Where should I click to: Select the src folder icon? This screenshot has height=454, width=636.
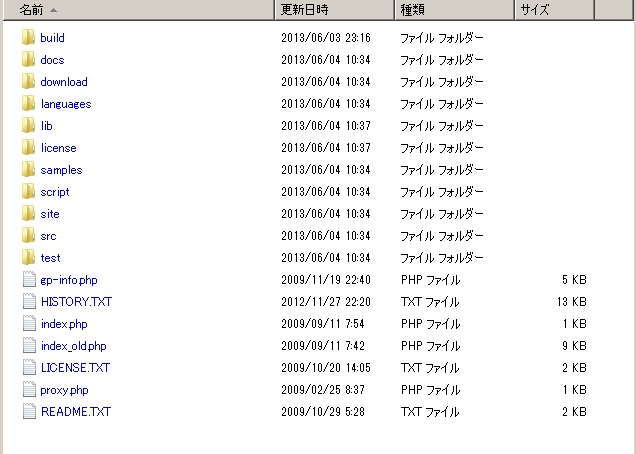point(28,236)
